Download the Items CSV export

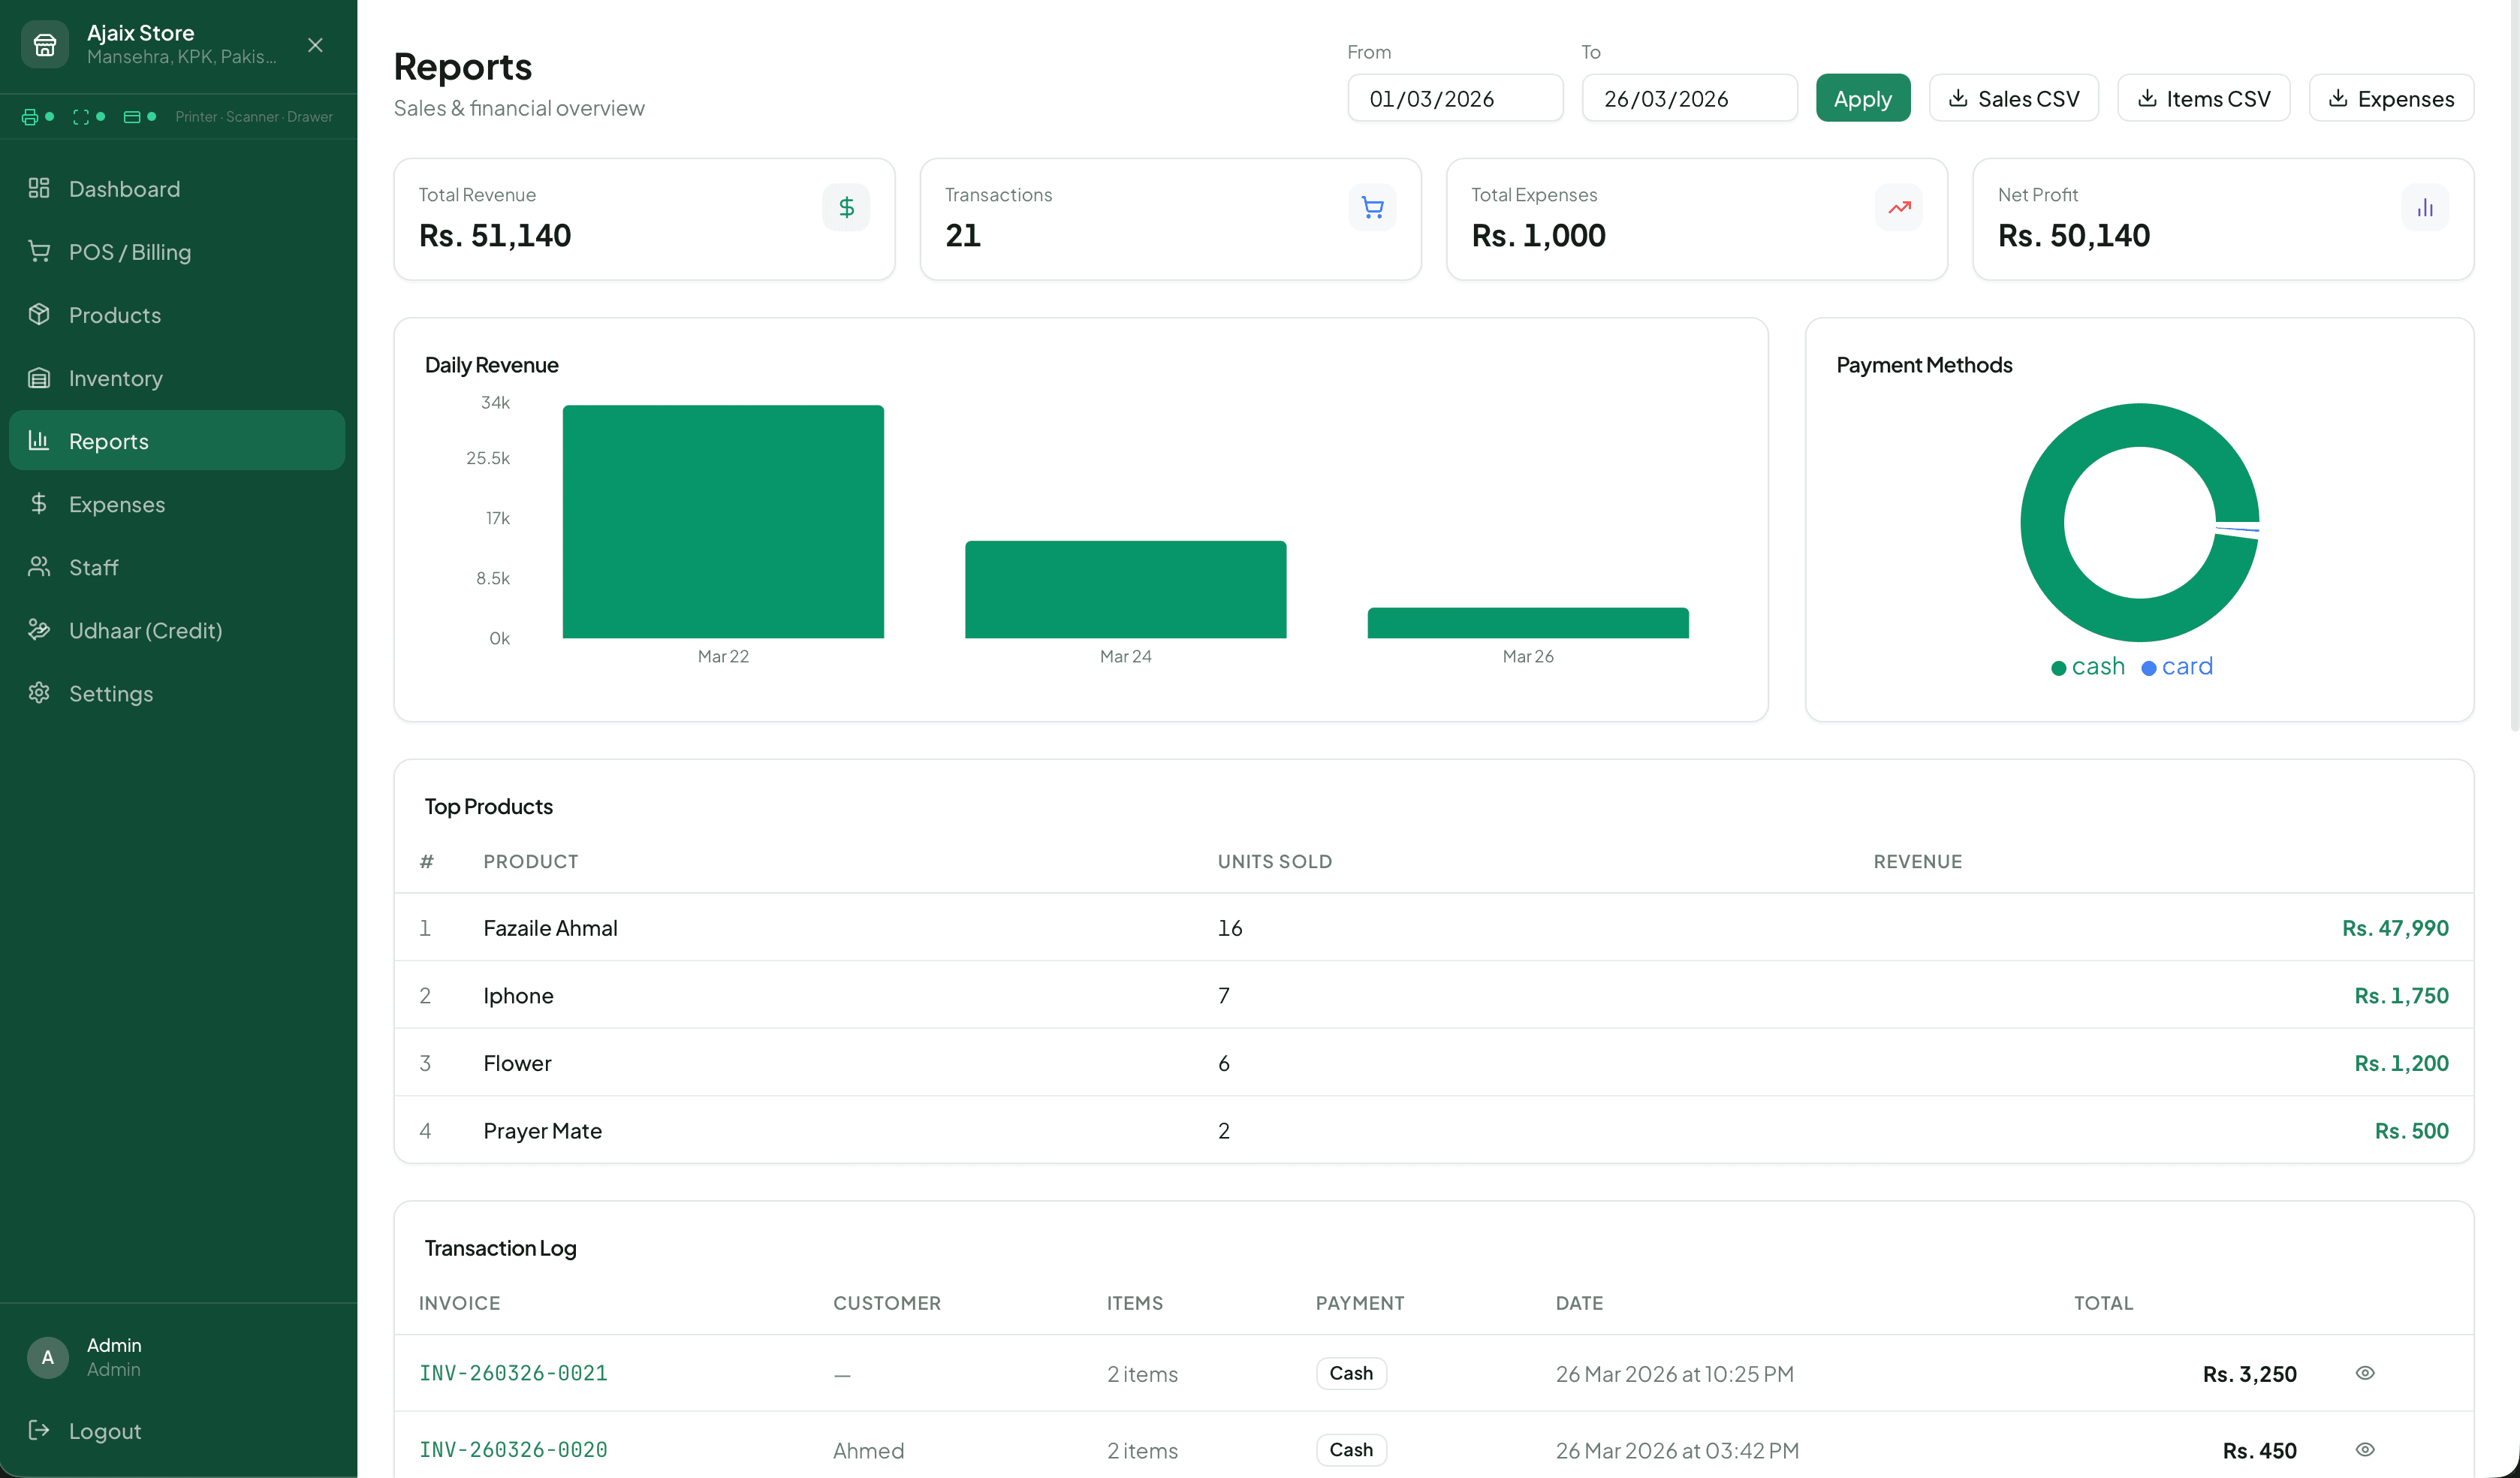(x=2204, y=97)
